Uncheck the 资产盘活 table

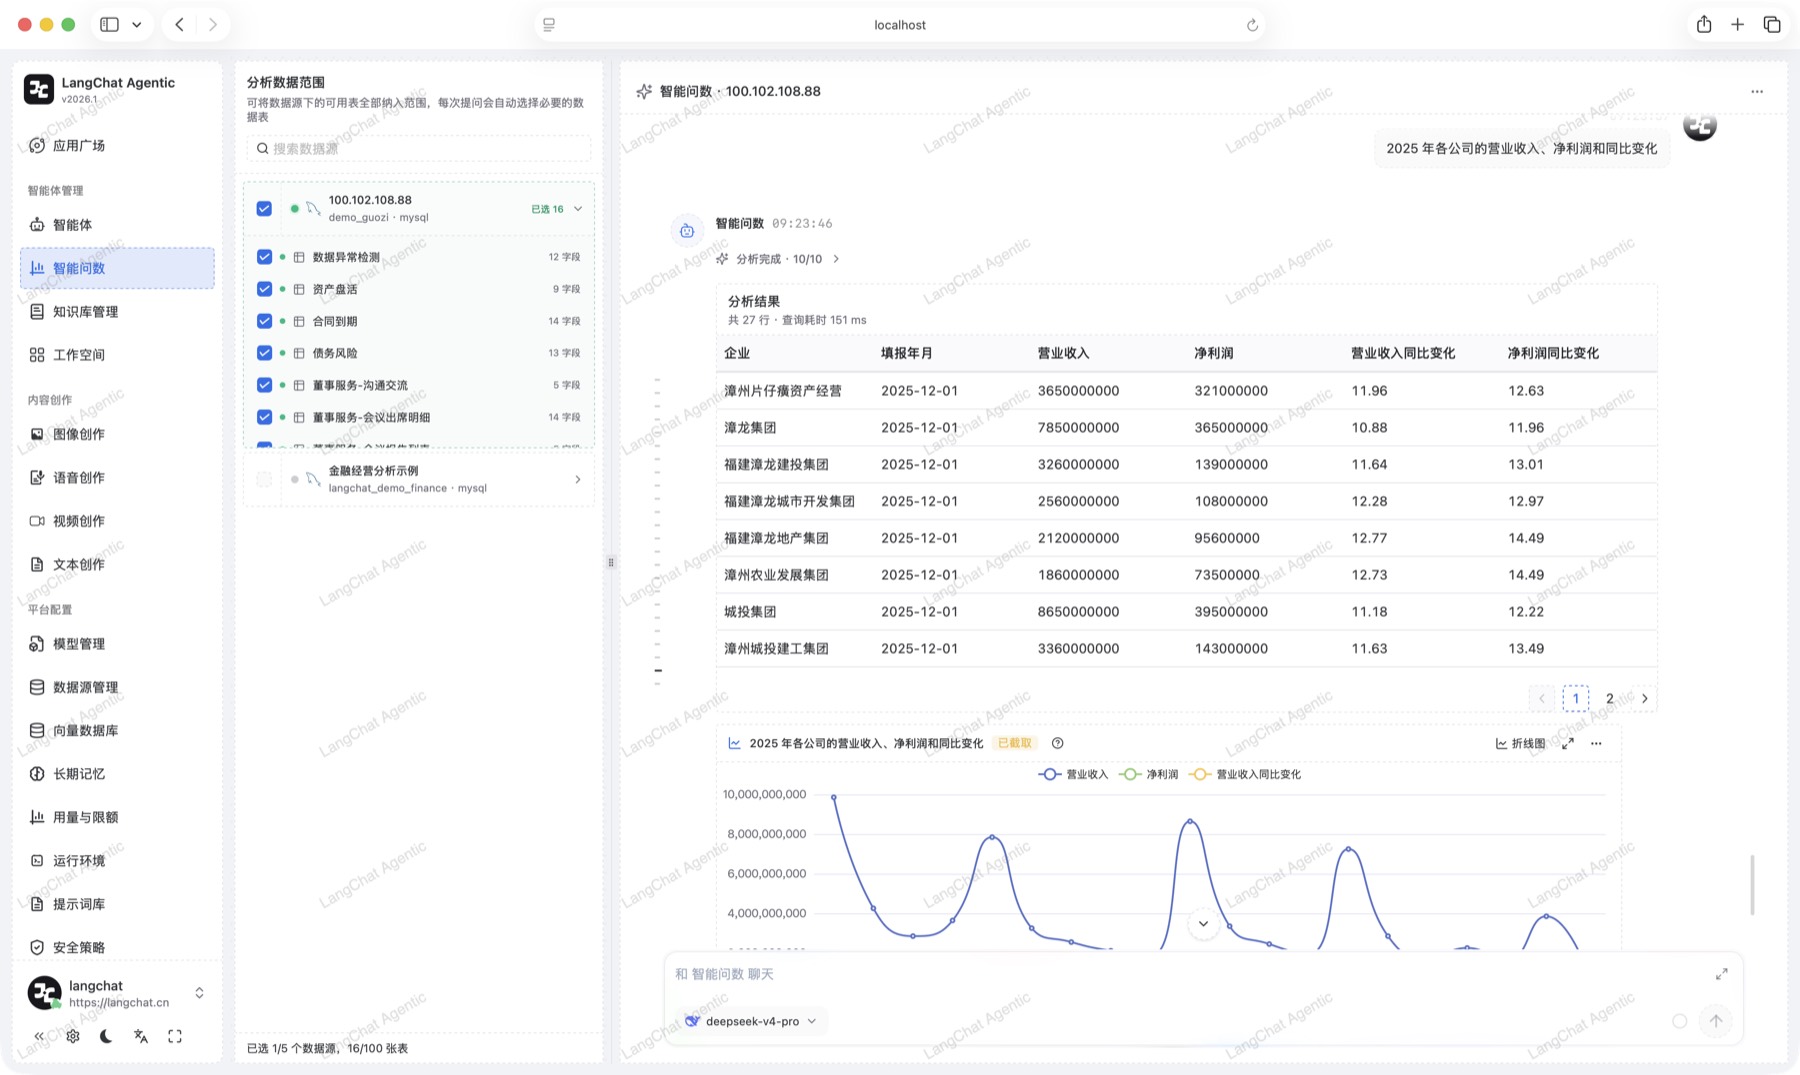[264, 289]
